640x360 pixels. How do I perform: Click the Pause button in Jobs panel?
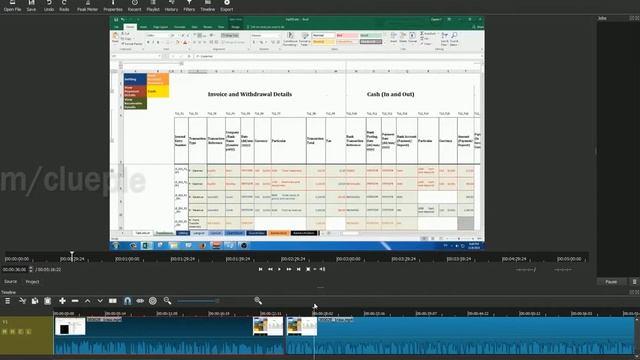611,282
